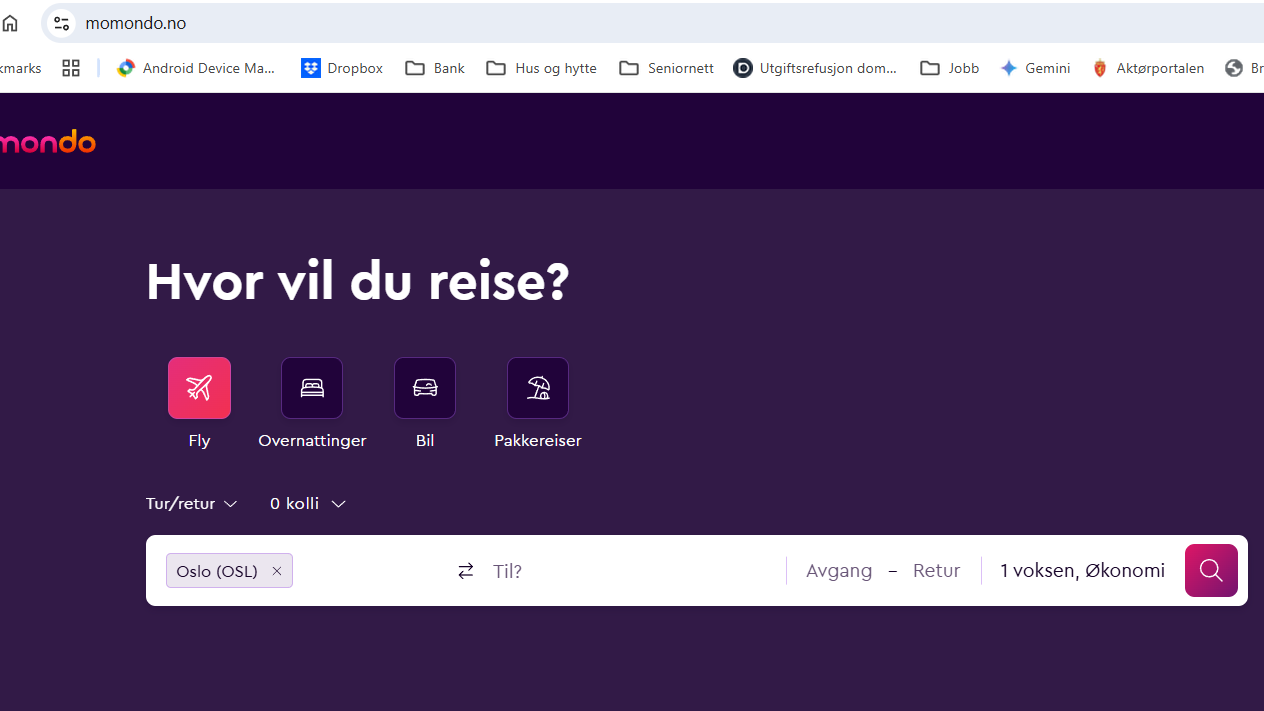This screenshot has width=1264, height=711.
Task: Open the Overnattinger (accommodation) search icon
Action: (311, 388)
